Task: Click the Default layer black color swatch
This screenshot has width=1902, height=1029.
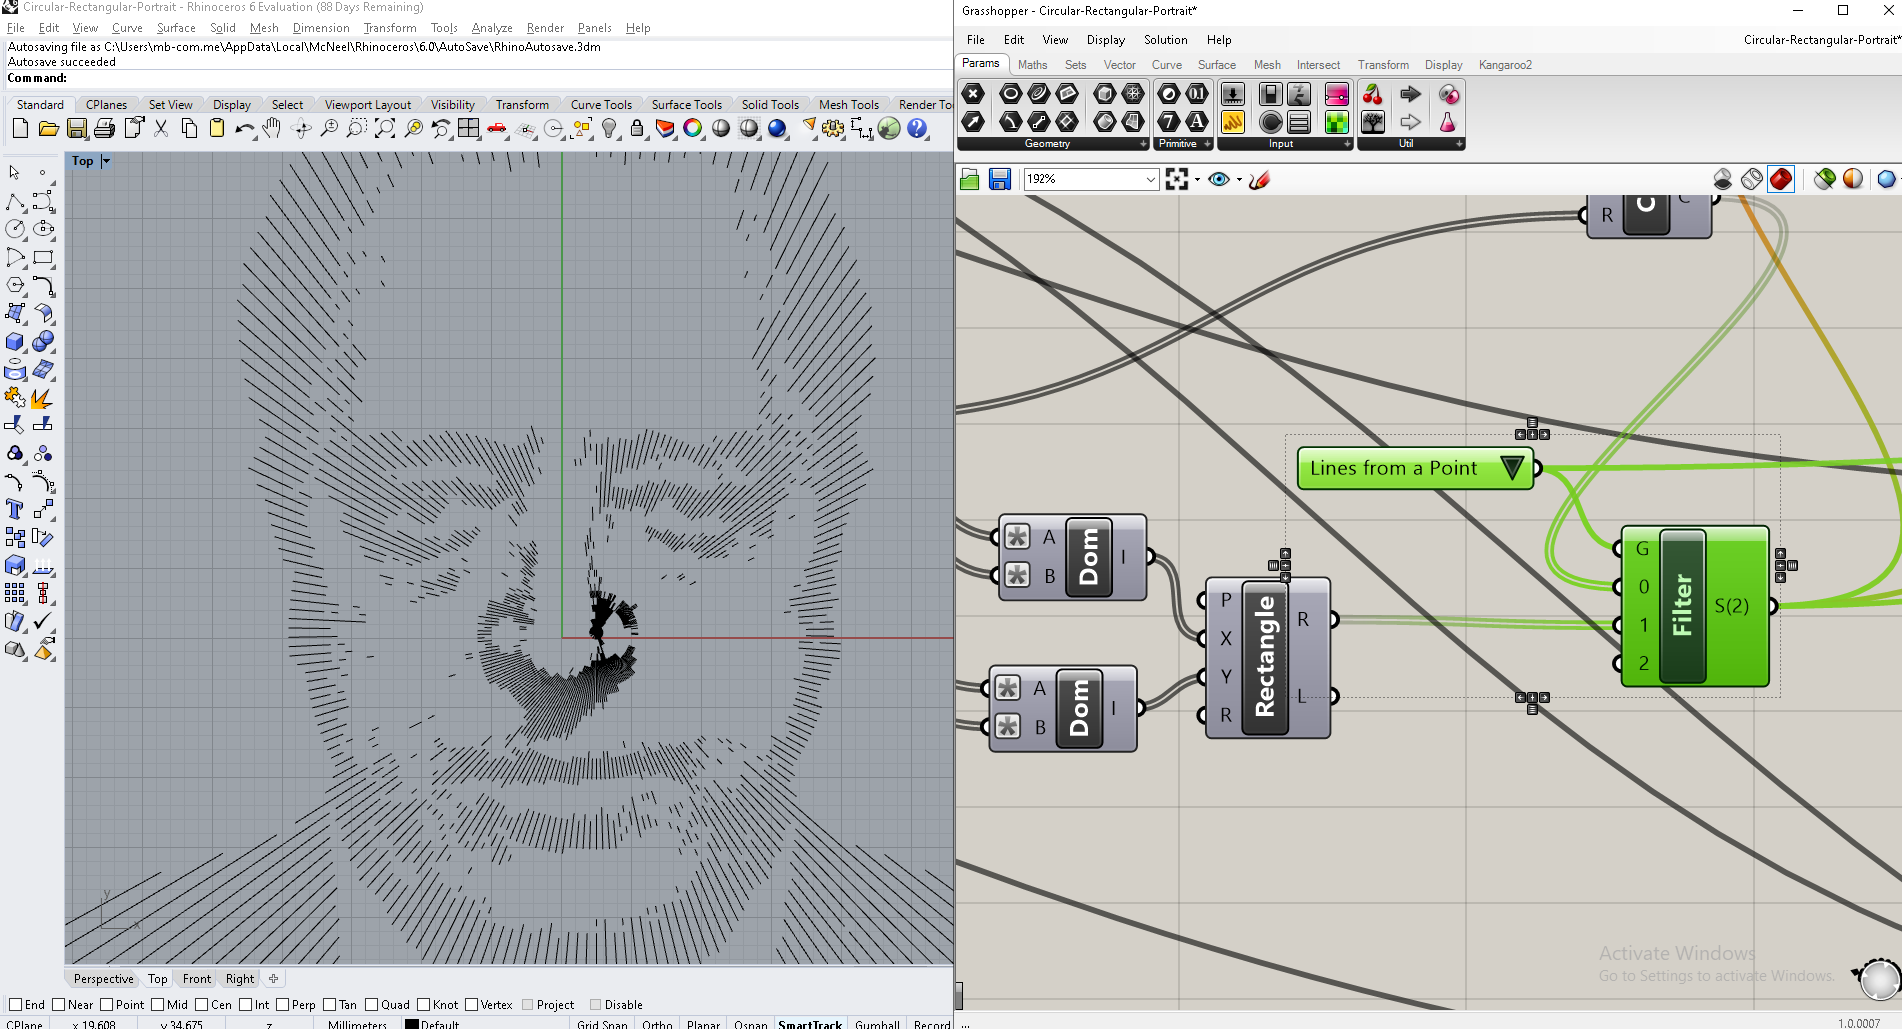Action: coord(411,1024)
